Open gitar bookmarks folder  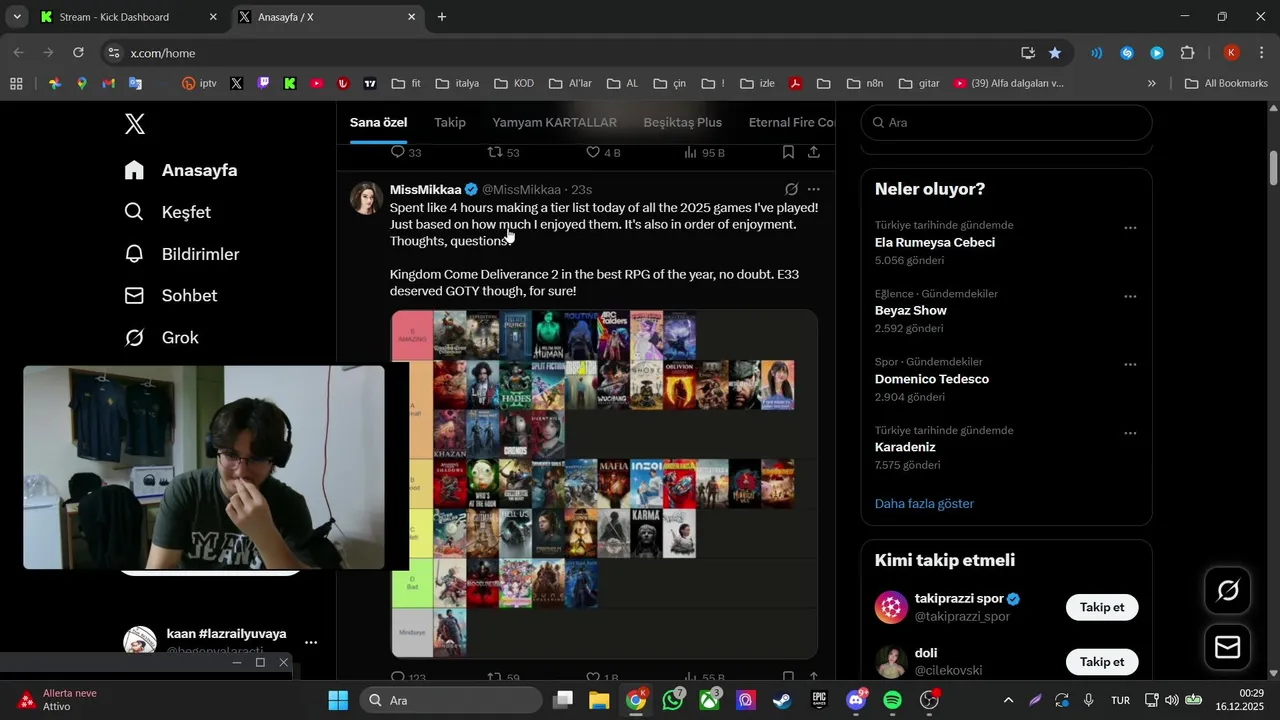click(919, 83)
